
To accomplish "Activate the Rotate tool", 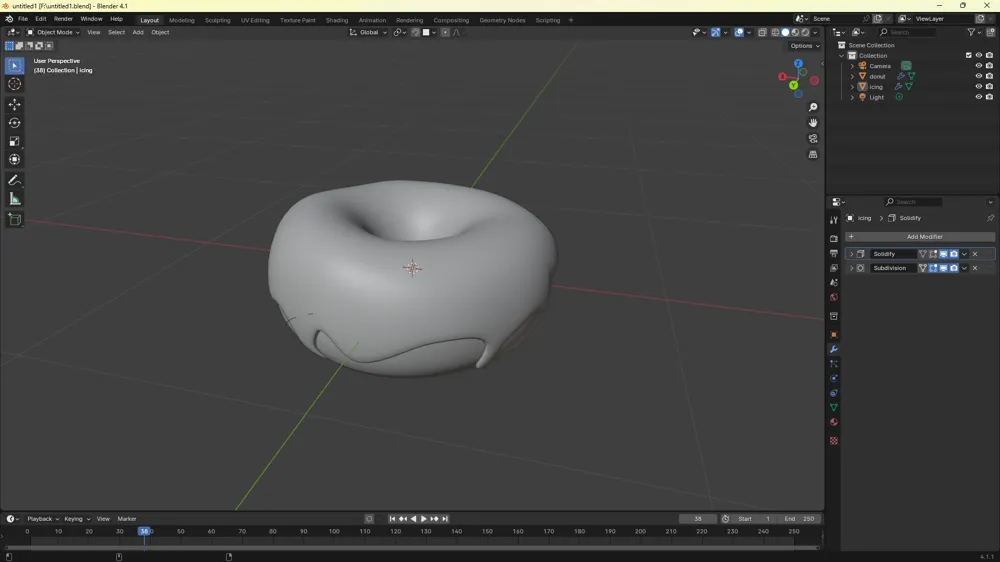I will [15, 122].
